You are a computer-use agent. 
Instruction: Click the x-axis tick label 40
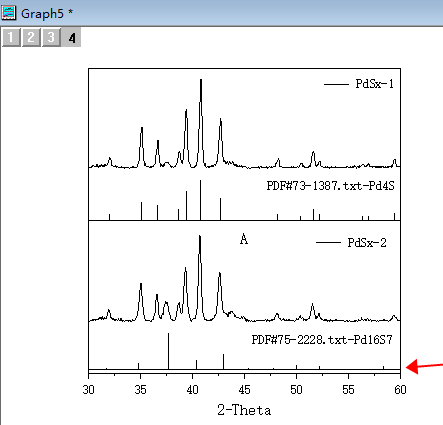[x=192, y=389]
